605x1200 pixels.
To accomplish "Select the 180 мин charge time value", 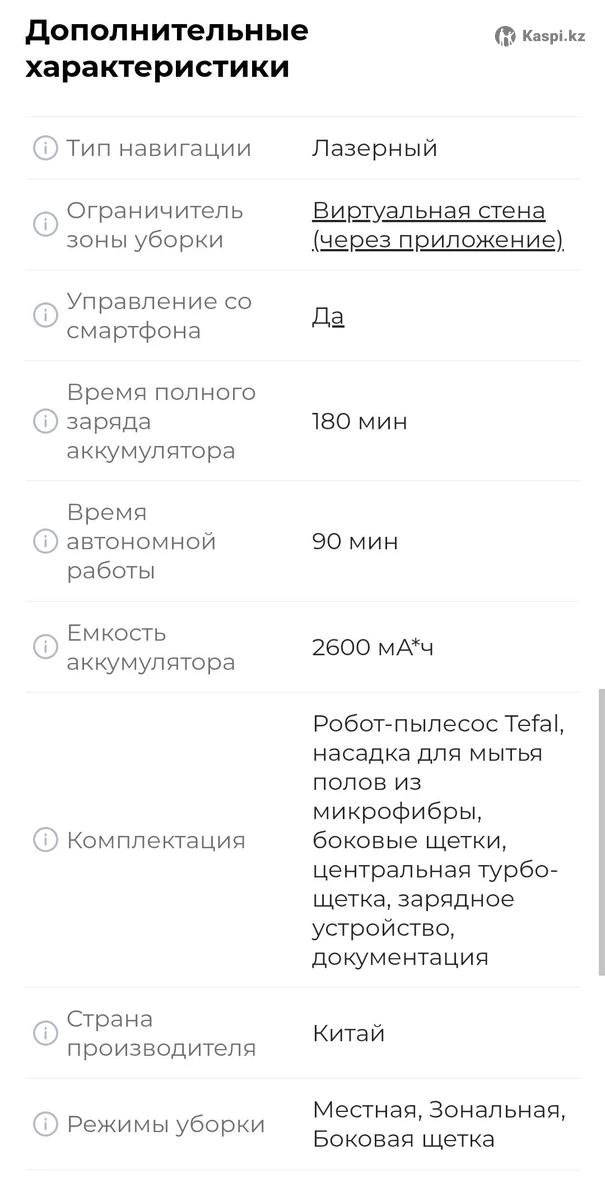I will point(359,421).
